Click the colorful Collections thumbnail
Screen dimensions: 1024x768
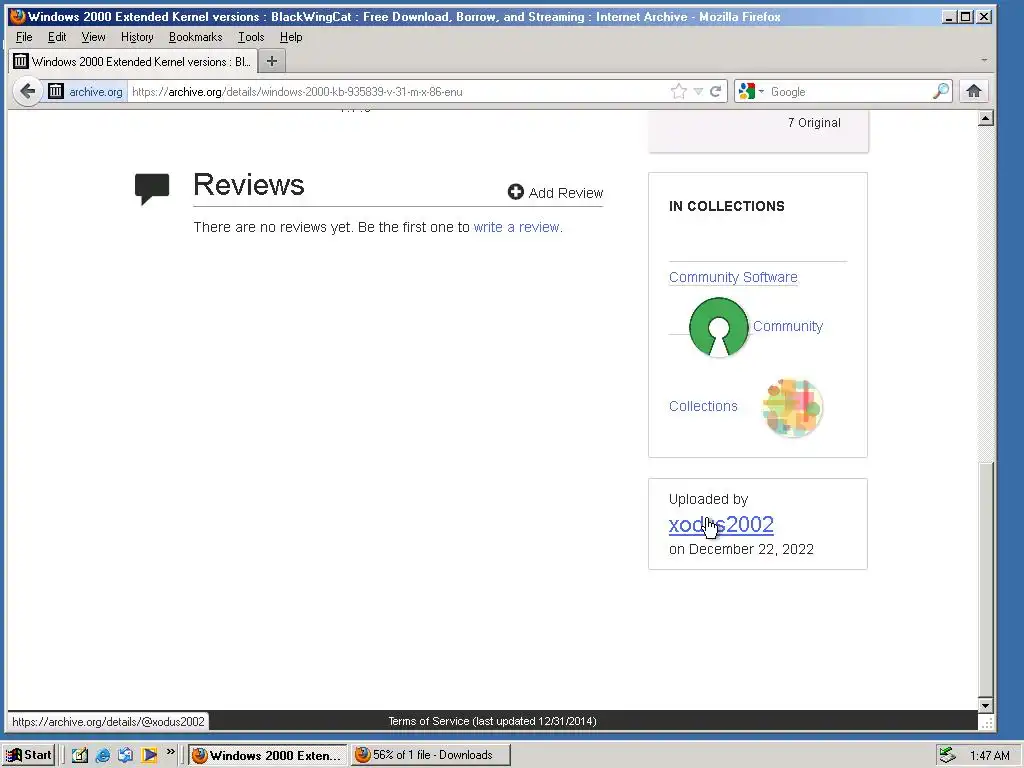[x=792, y=408]
